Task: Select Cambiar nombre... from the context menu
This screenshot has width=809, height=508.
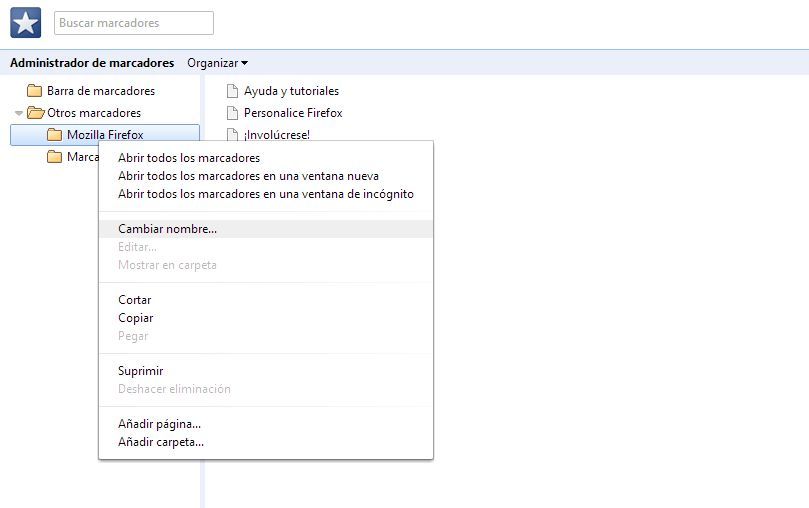Action: coord(266,229)
